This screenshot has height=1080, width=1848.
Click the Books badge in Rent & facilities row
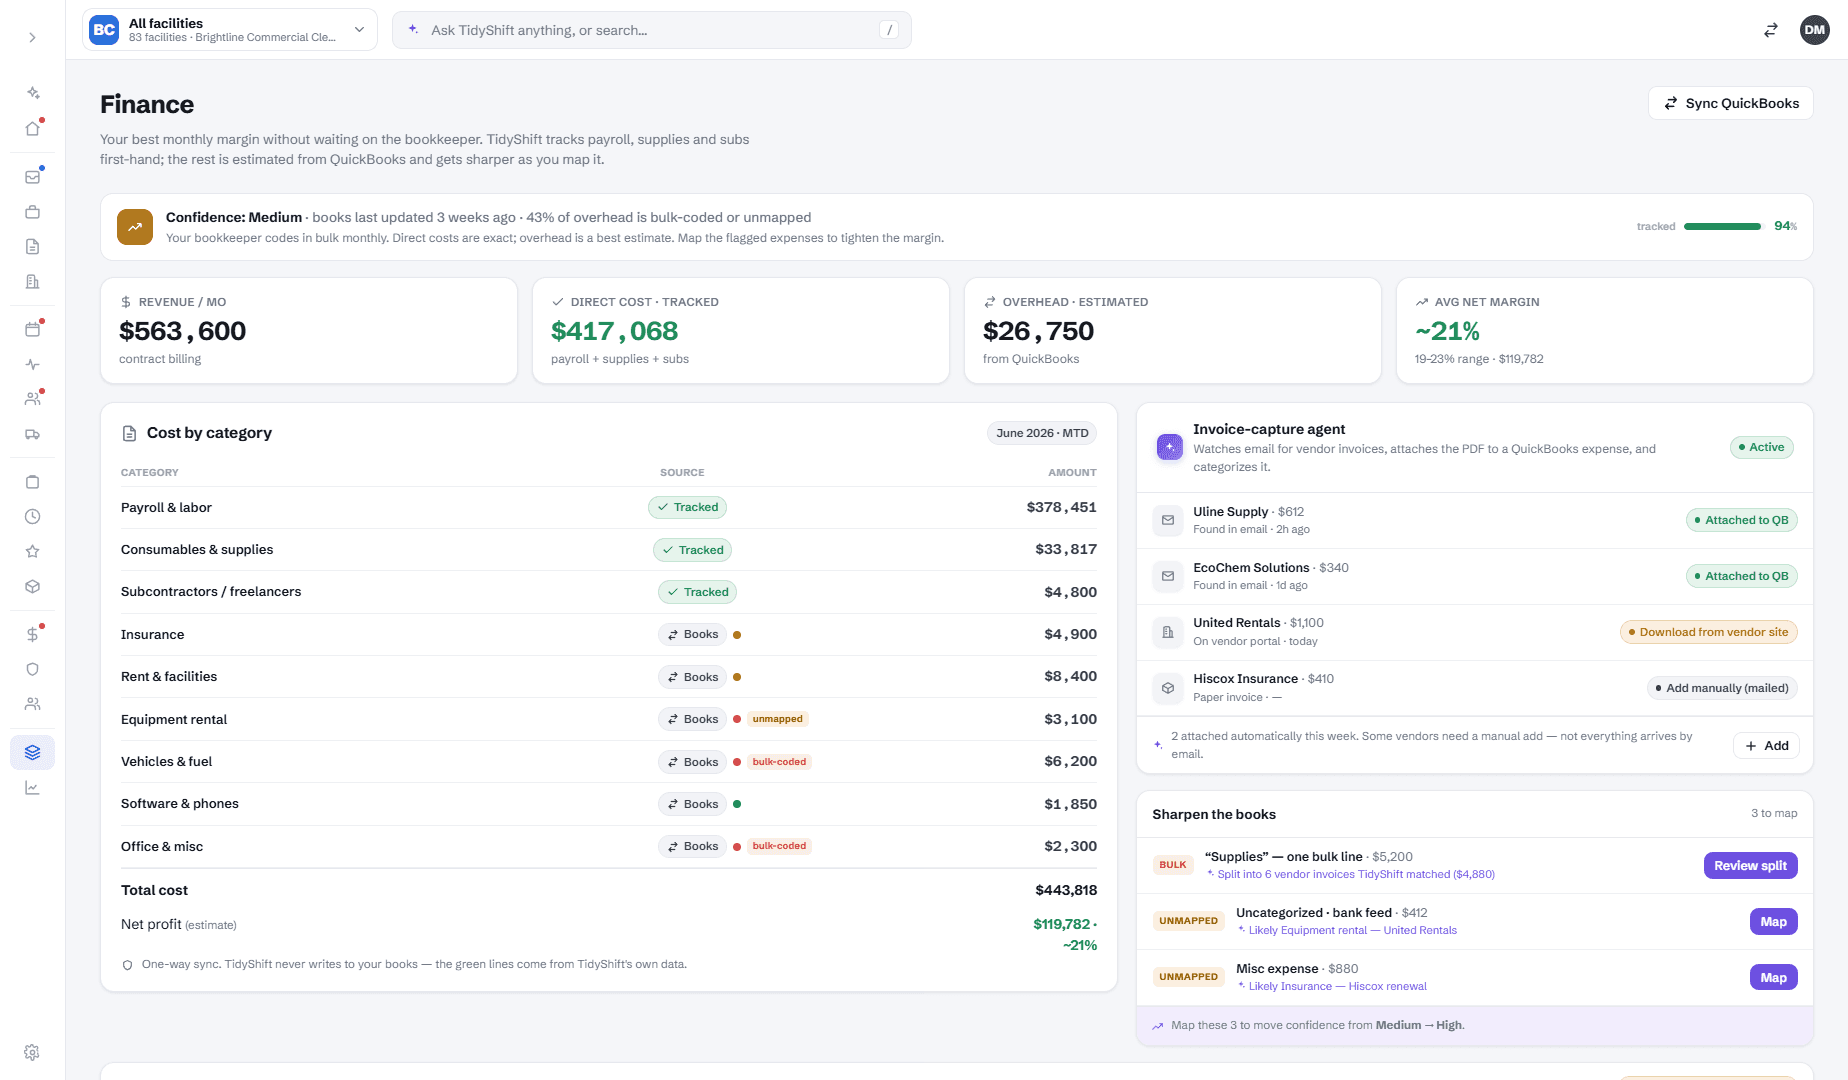click(692, 677)
